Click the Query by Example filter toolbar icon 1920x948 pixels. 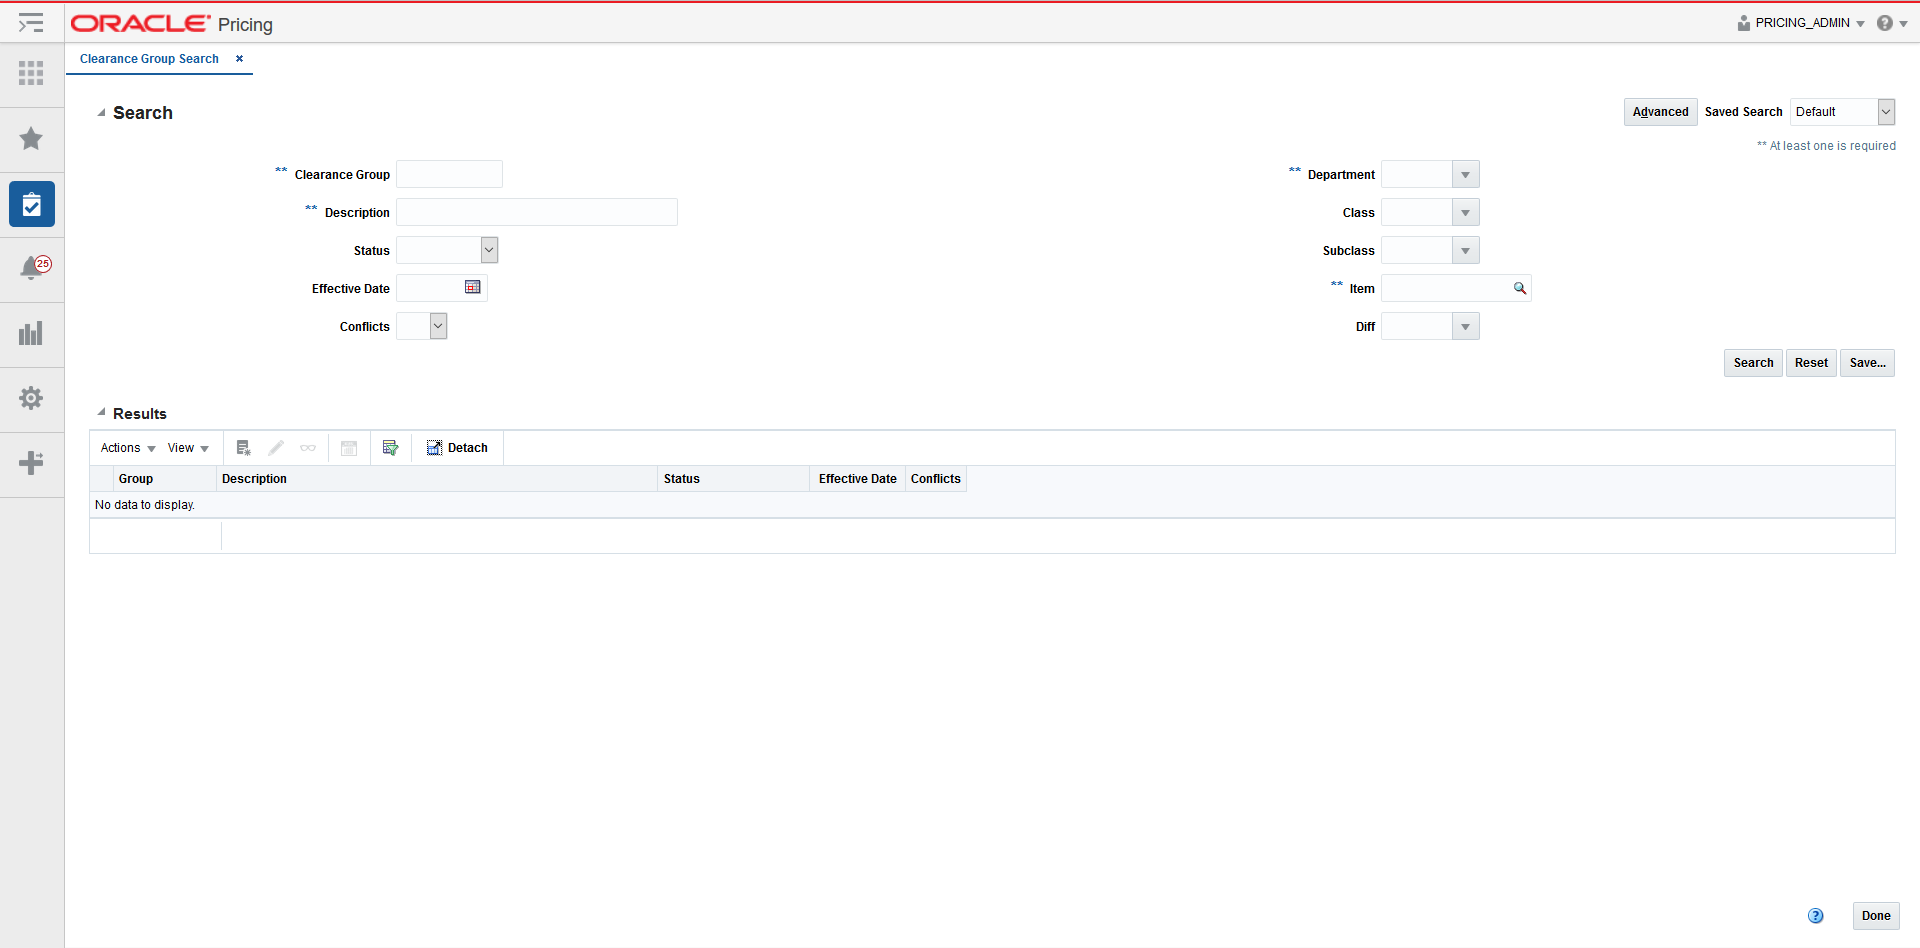coord(390,447)
